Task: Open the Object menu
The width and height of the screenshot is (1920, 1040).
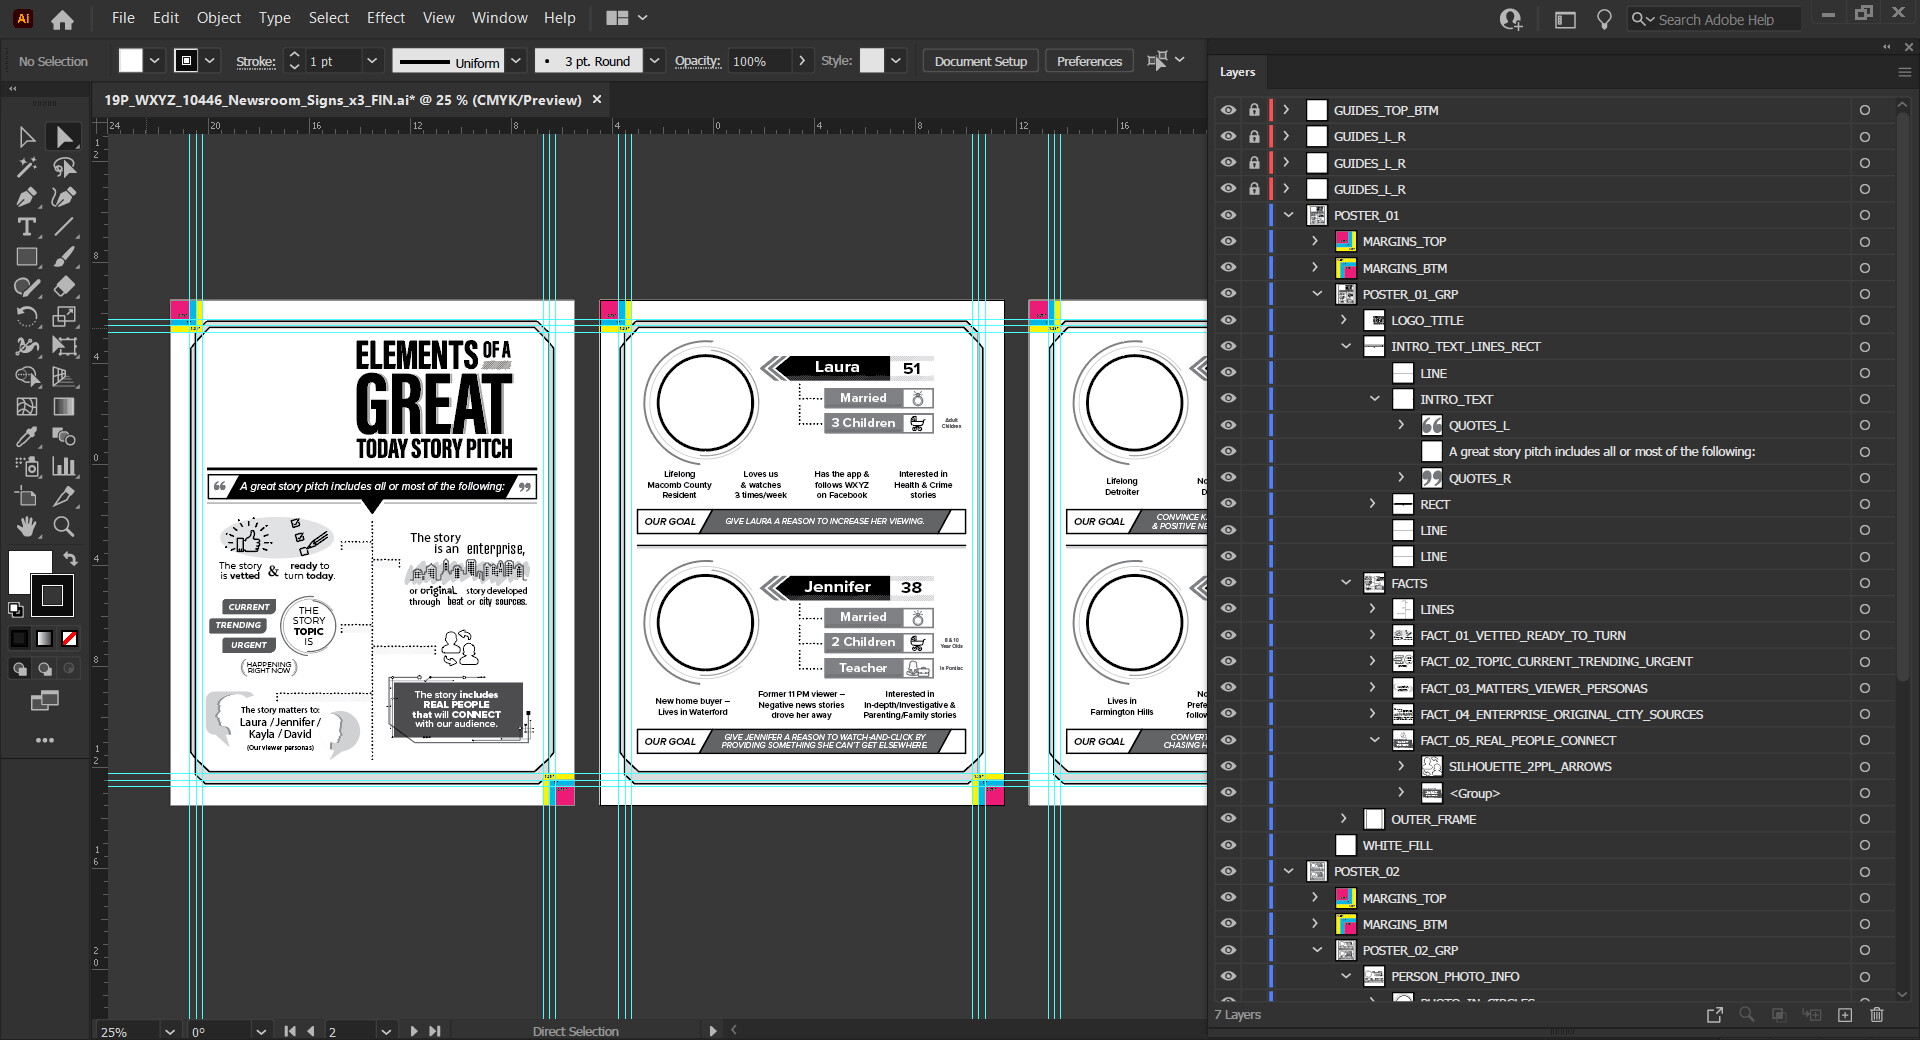Action: click(218, 18)
